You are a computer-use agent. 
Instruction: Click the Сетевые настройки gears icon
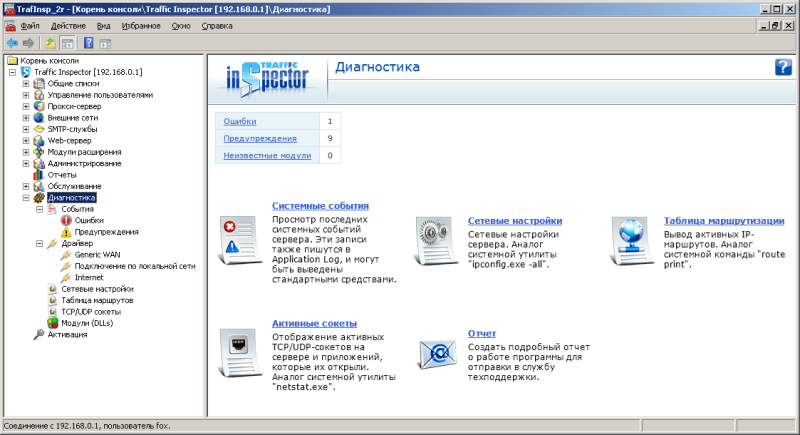pyautogui.click(x=435, y=240)
